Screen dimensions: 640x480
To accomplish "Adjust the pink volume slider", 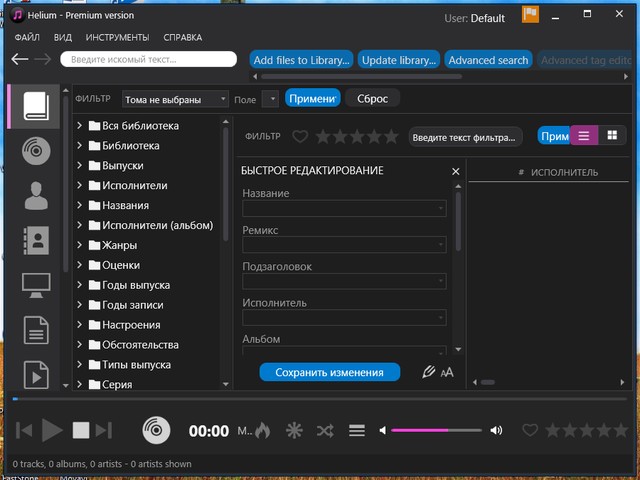I will click(x=434, y=431).
